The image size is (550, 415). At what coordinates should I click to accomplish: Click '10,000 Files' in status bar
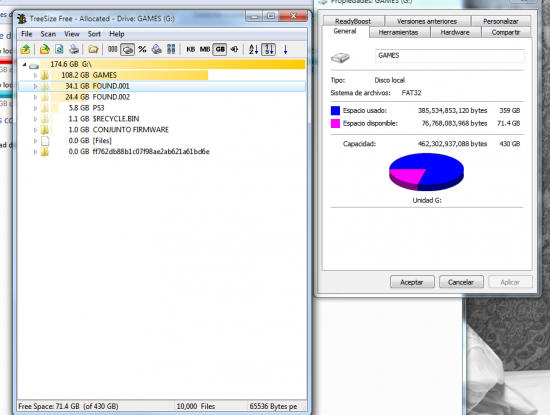coord(196,406)
